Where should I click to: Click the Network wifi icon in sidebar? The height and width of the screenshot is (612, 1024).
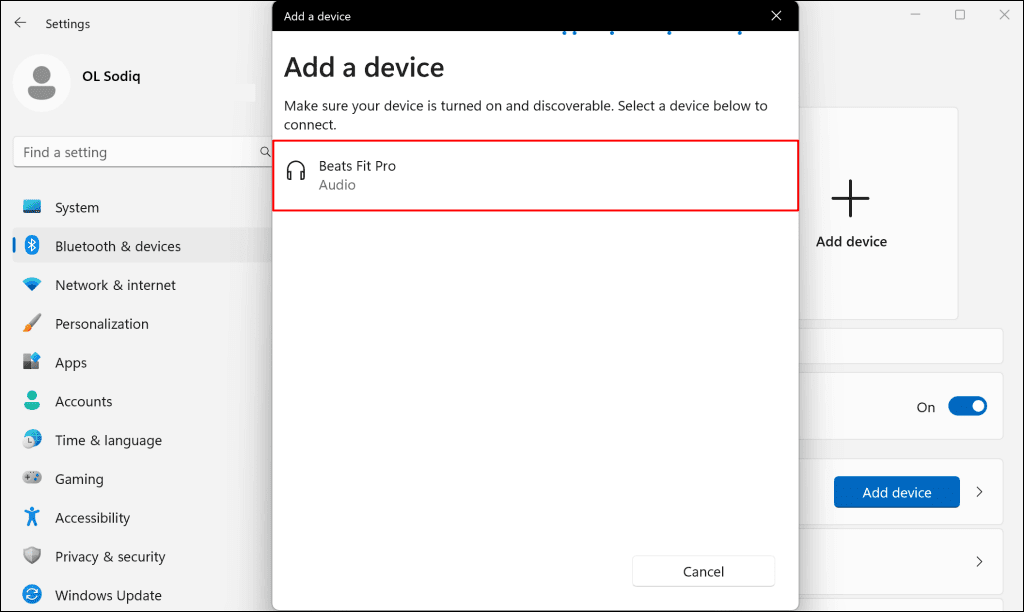click(x=32, y=285)
